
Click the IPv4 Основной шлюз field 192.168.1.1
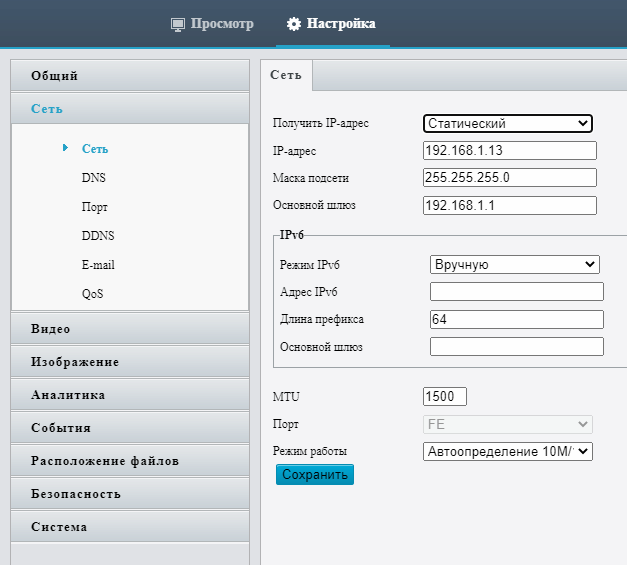click(509, 206)
